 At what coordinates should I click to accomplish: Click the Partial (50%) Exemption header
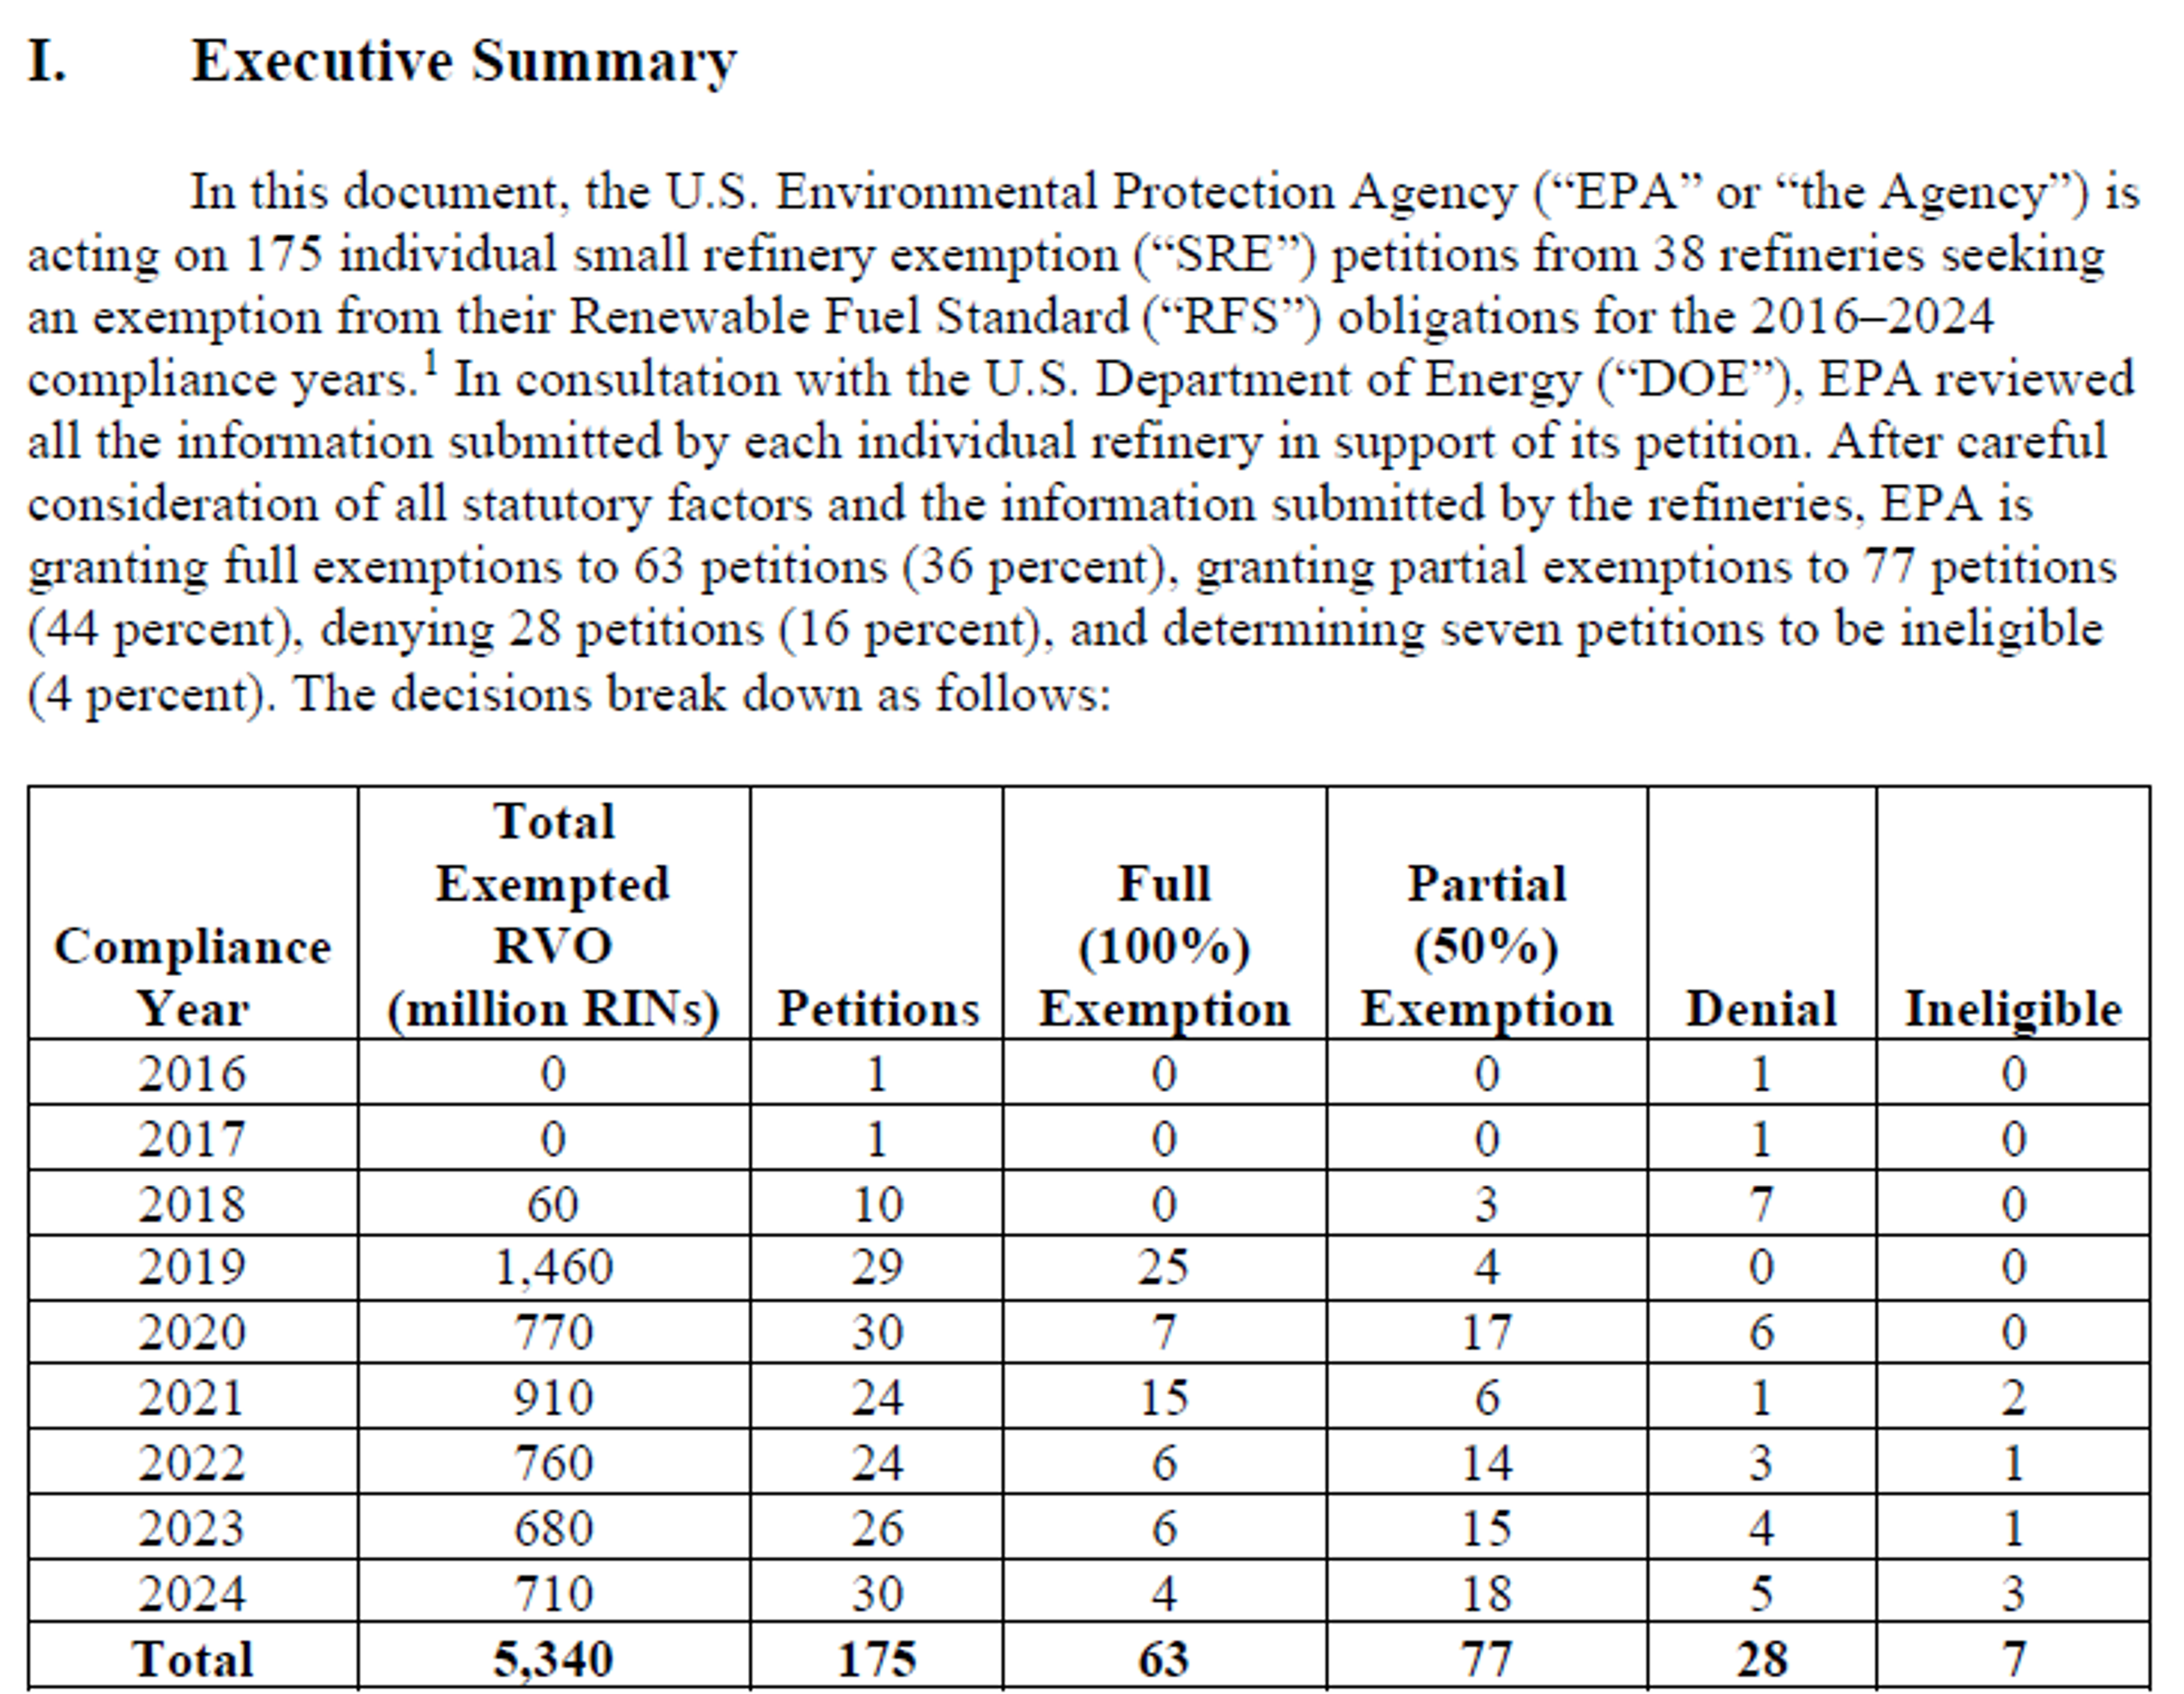coord(1486,946)
